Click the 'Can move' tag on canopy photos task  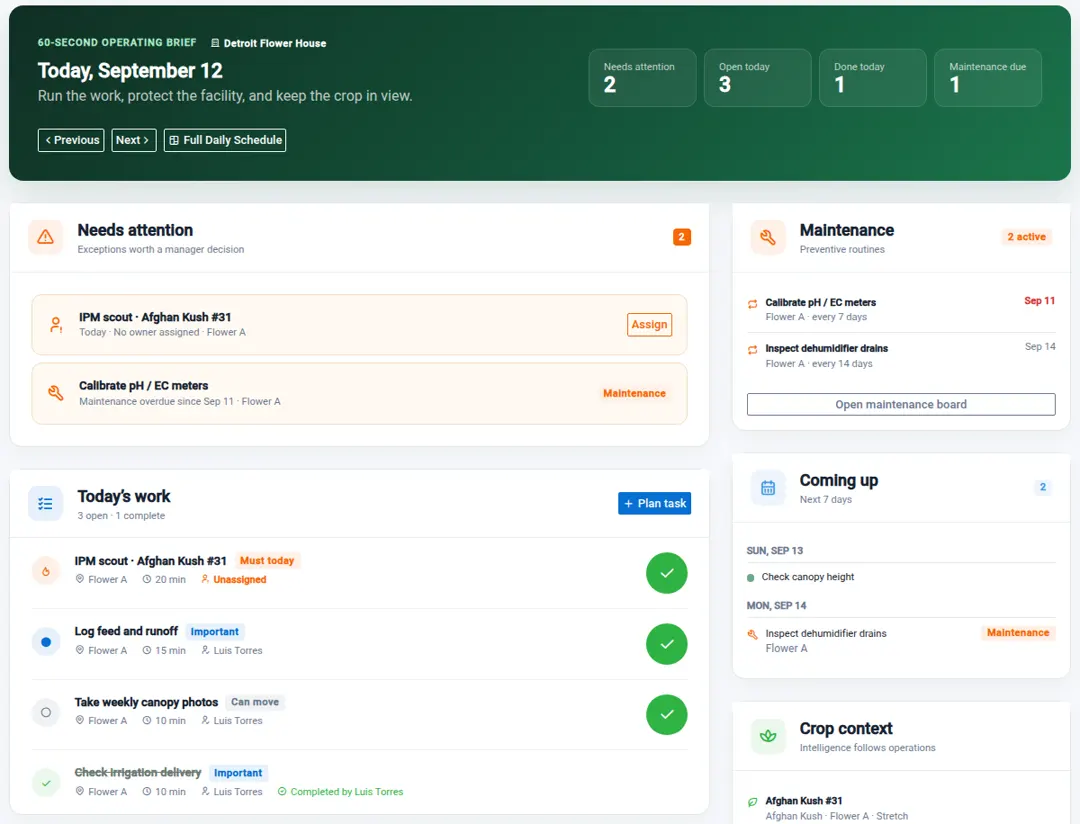point(255,702)
